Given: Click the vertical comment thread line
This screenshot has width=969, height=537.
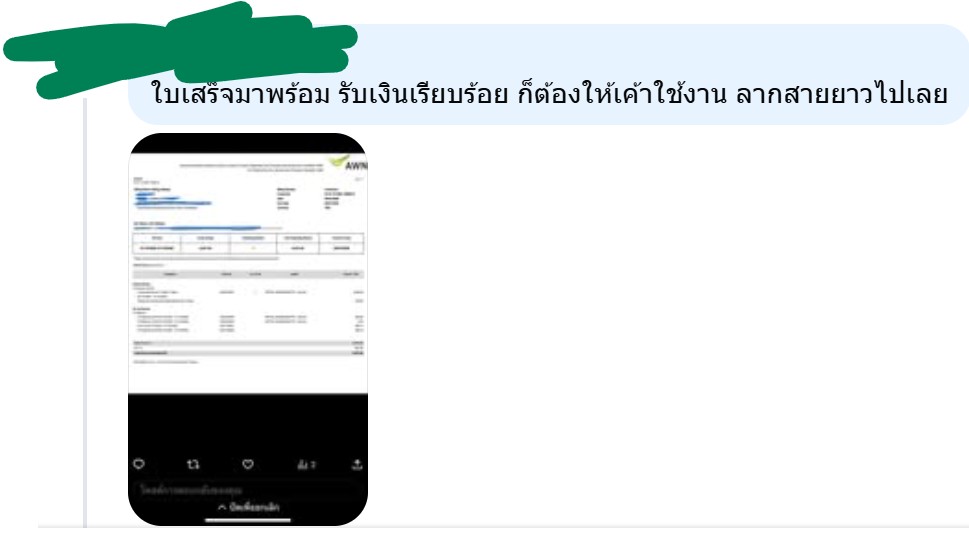Looking at the screenshot, I should click(85, 312).
